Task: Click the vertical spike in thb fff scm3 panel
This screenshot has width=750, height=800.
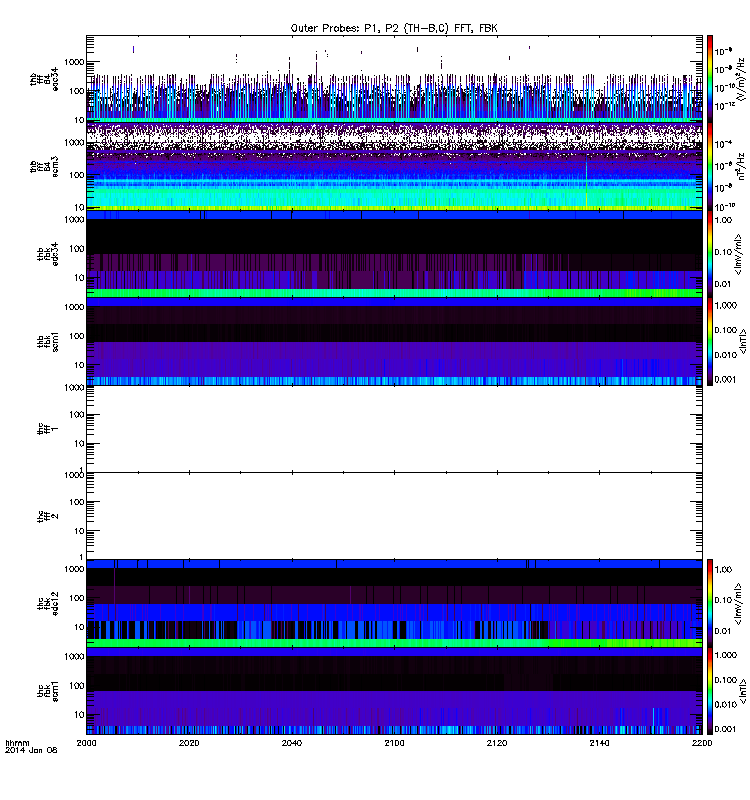Action: click(586, 183)
